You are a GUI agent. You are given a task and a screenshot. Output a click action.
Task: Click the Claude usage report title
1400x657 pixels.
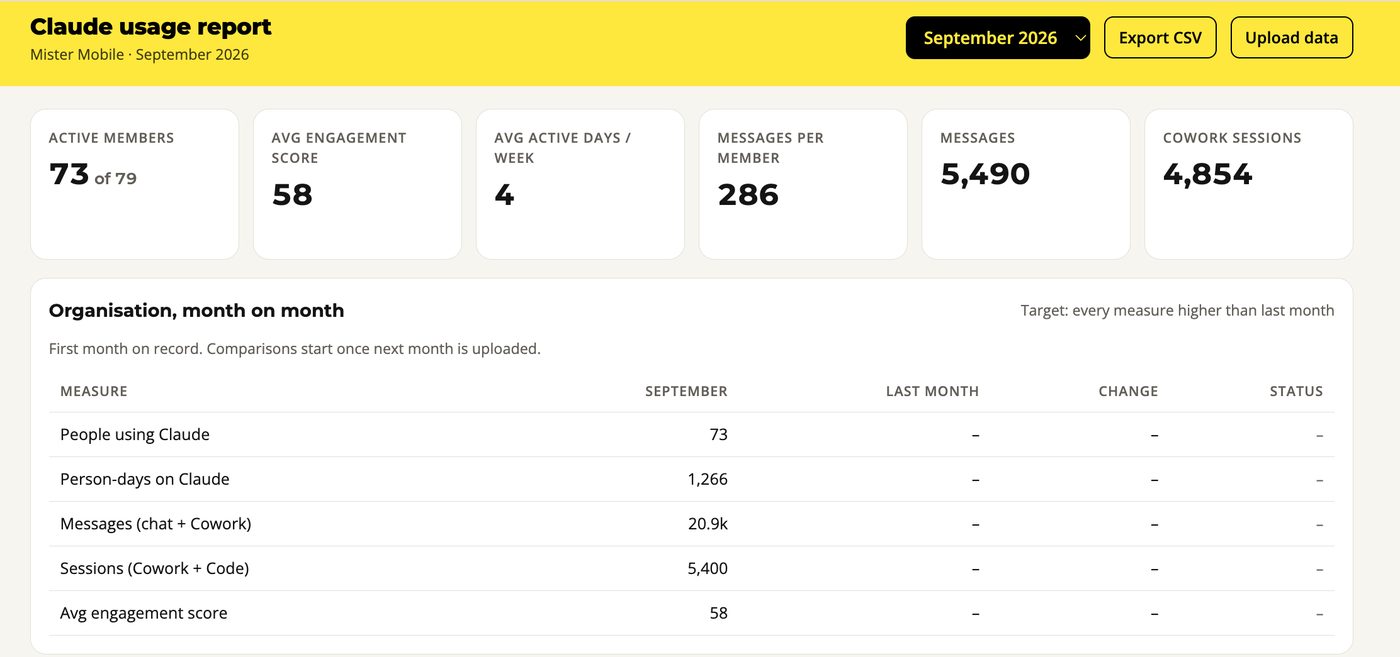coord(151,27)
